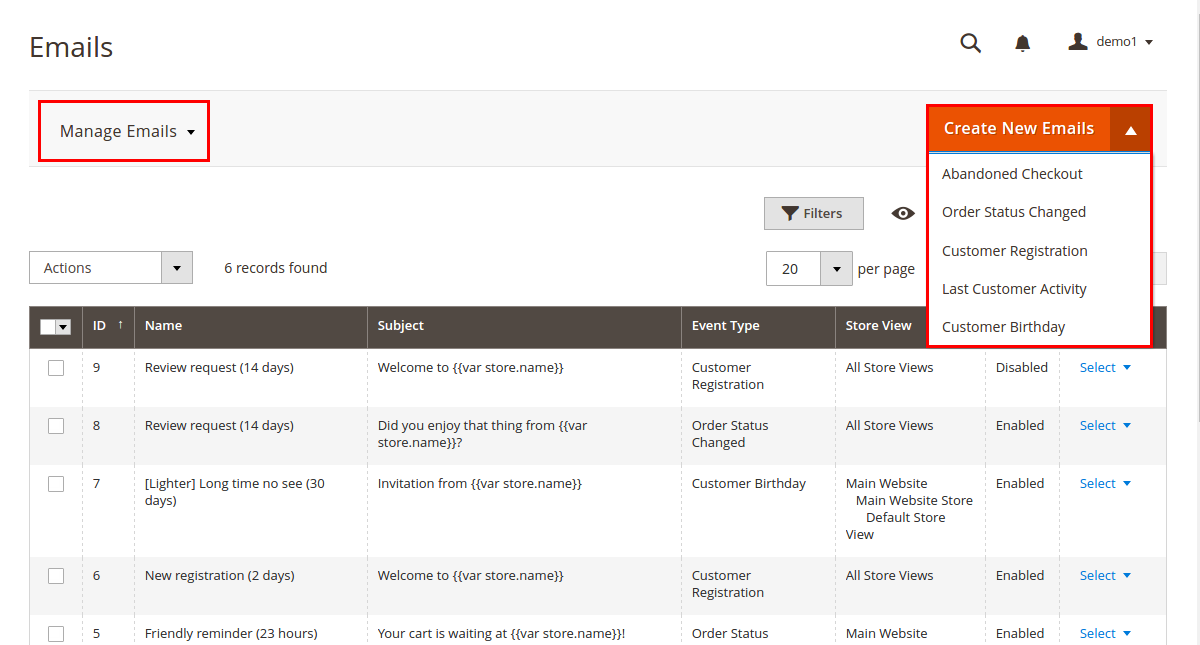Choose Abandoned Checkout from the menu

(x=1012, y=174)
